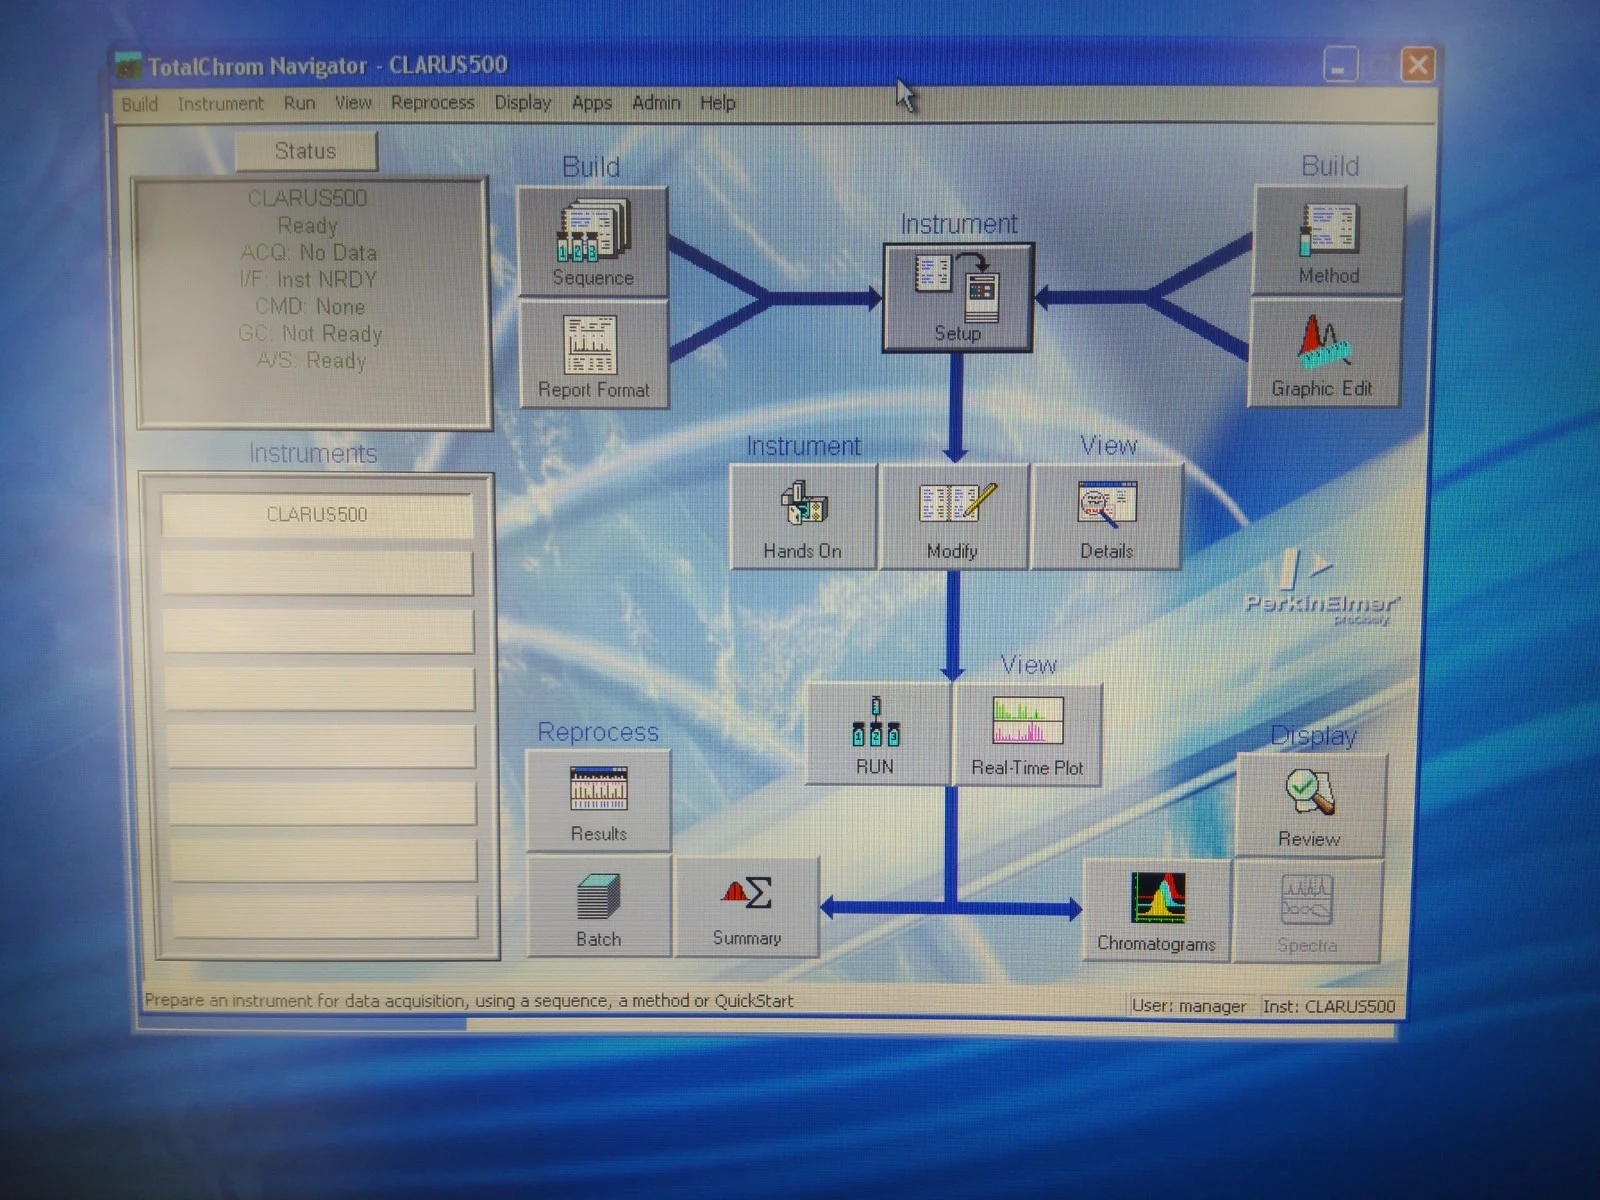Open the Hands On instrument control
The width and height of the screenshot is (1600, 1200).
tap(803, 517)
